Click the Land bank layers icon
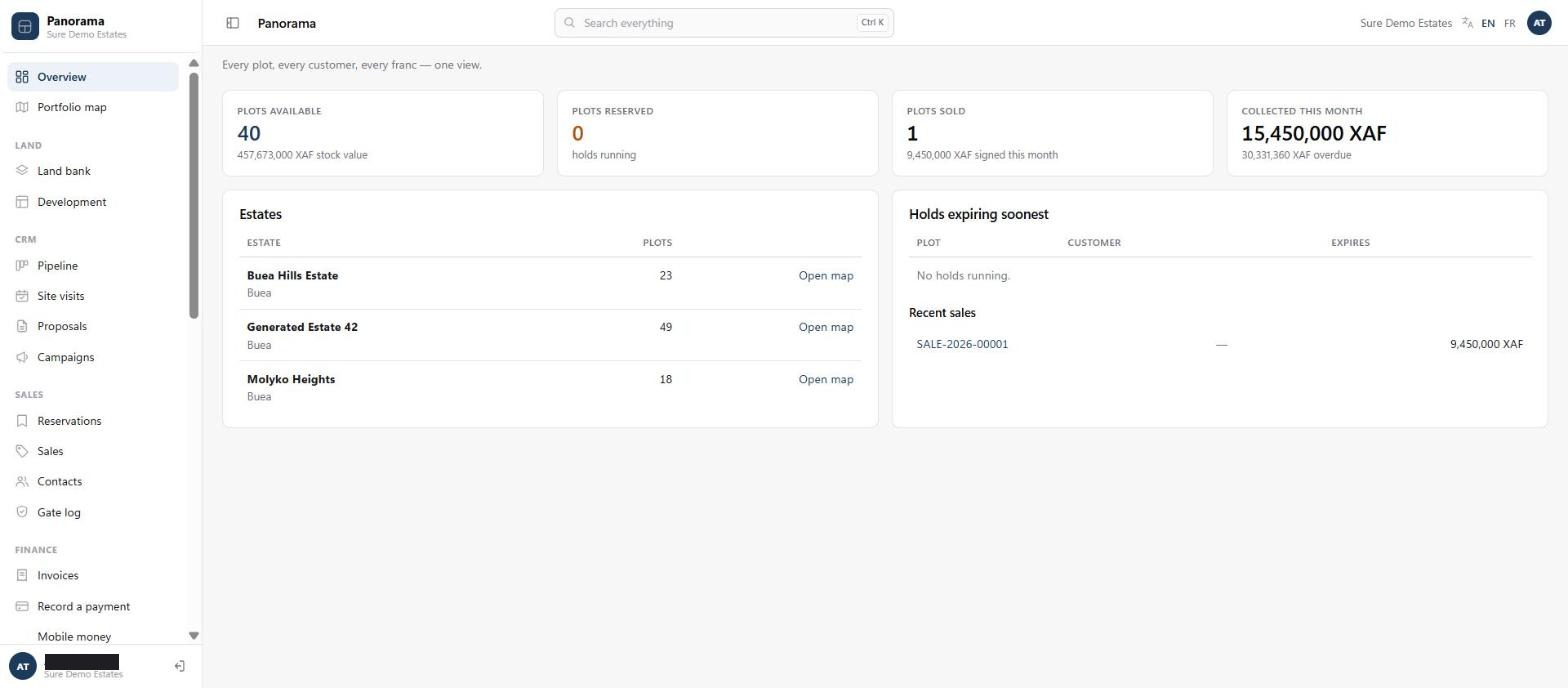The height and width of the screenshot is (688, 1568). coord(22,171)
